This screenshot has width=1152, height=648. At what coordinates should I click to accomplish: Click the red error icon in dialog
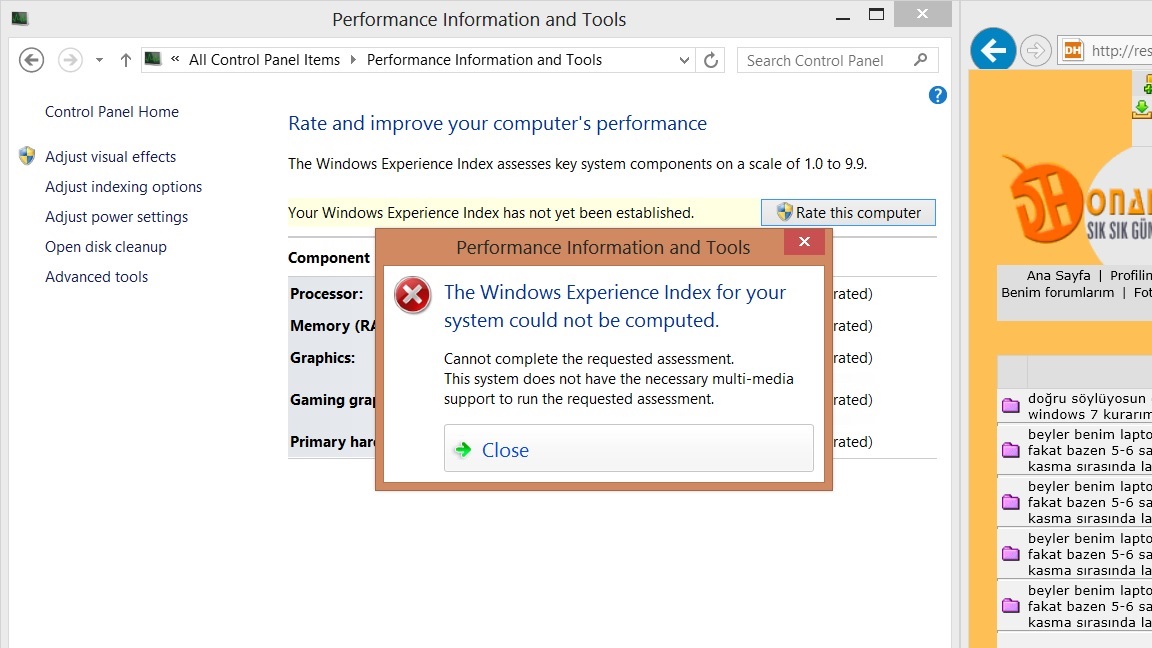412,295
